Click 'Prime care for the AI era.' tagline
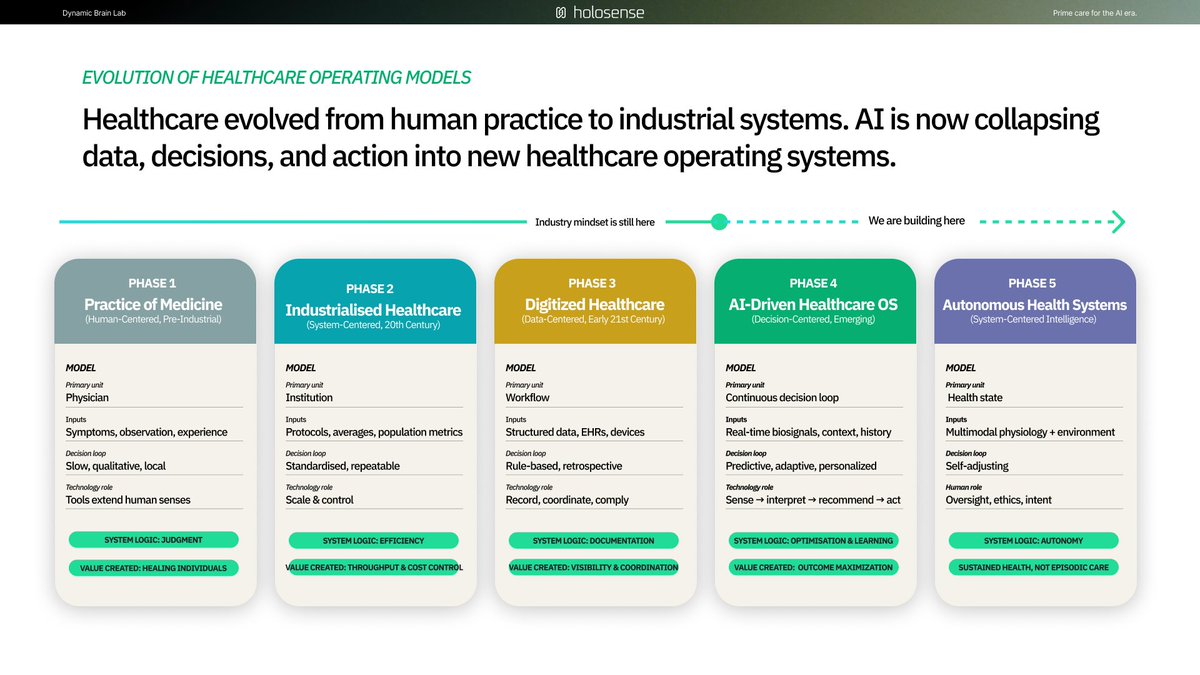This screenshot has height=675, width=1200. click(1096, 13)
